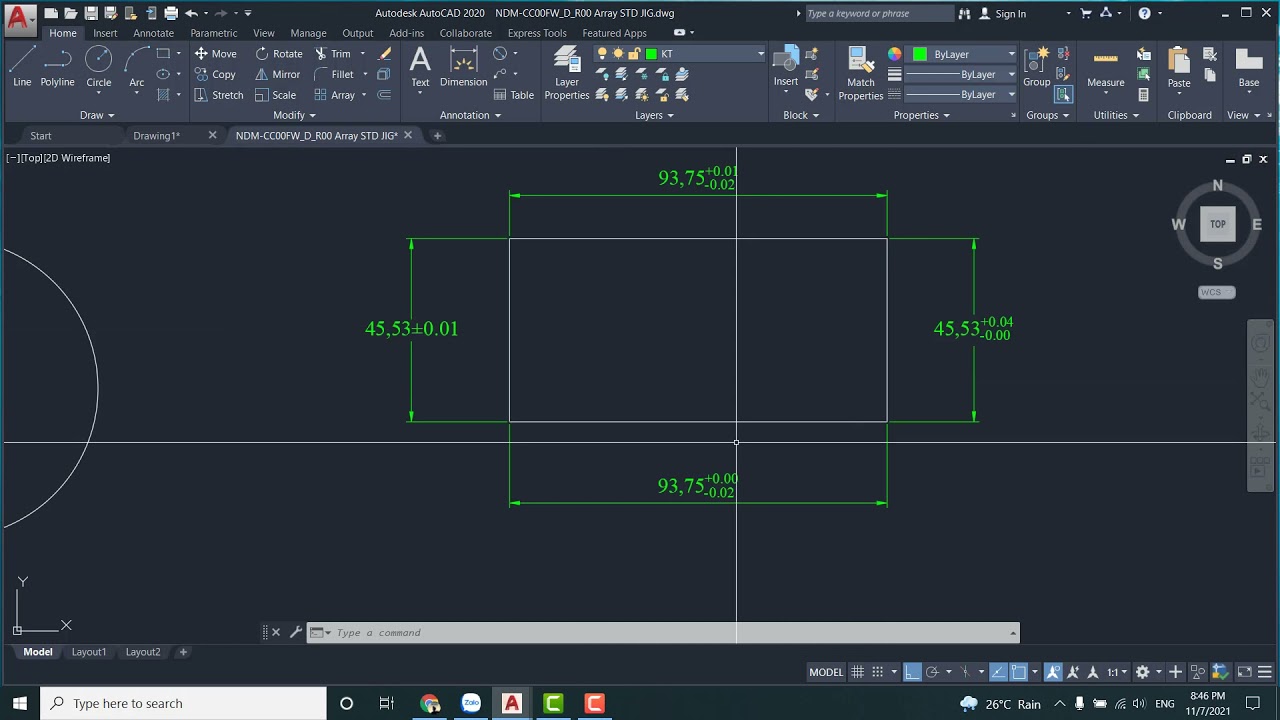Click the Undo arrow in quick access toolbar

(191, 13)
